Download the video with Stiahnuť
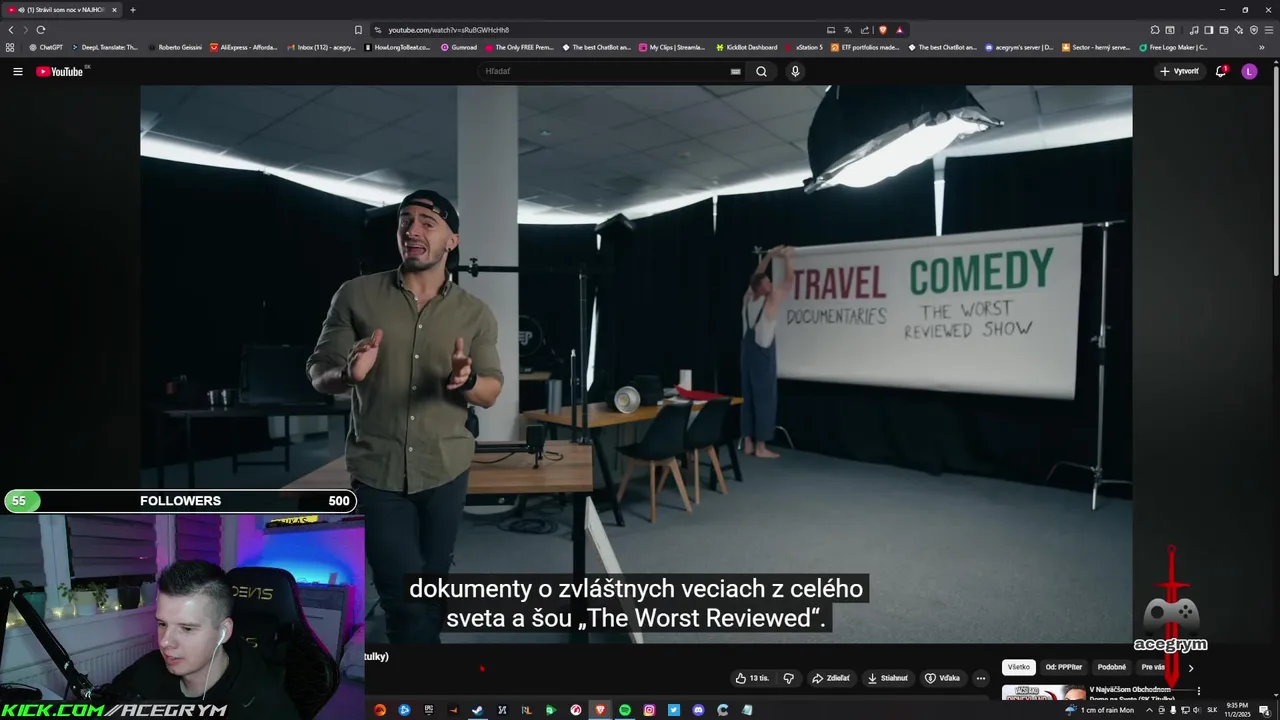1280x720 pixels. pos(888,678)
